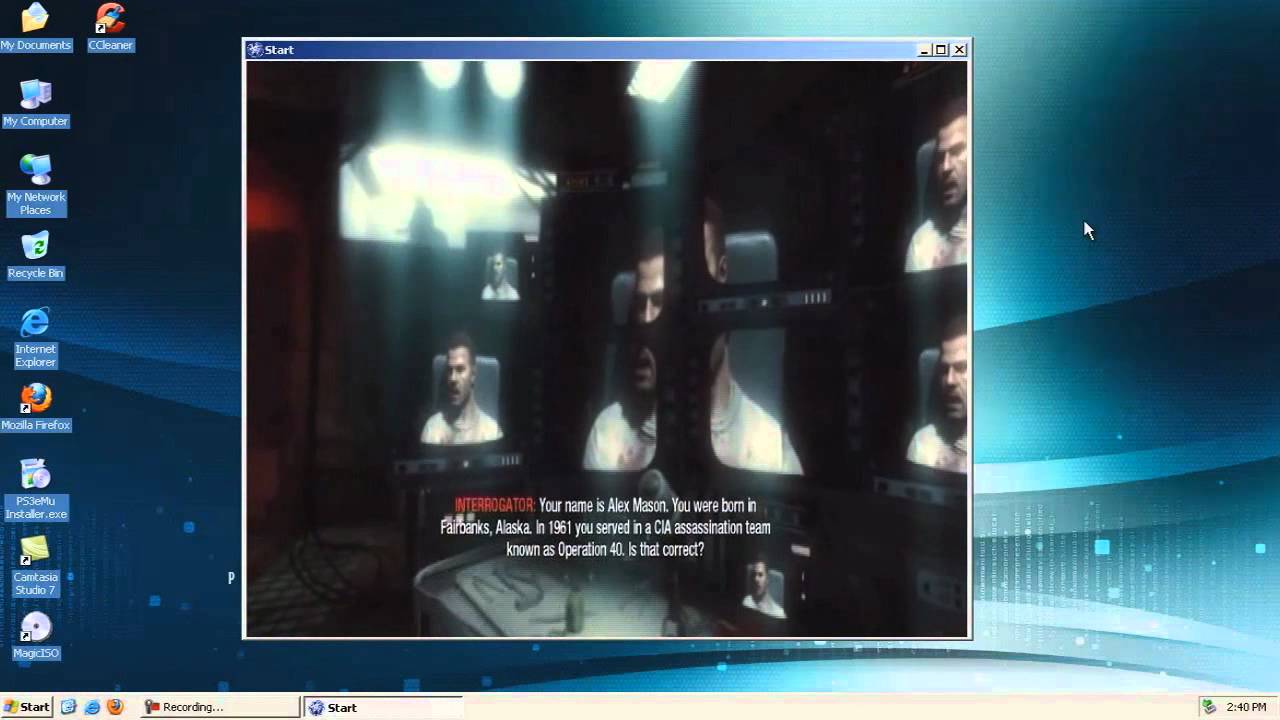Click Internet Explorer quick launch icon
The width and height of the screenshot is (1280, 720).
coord(92,707)
